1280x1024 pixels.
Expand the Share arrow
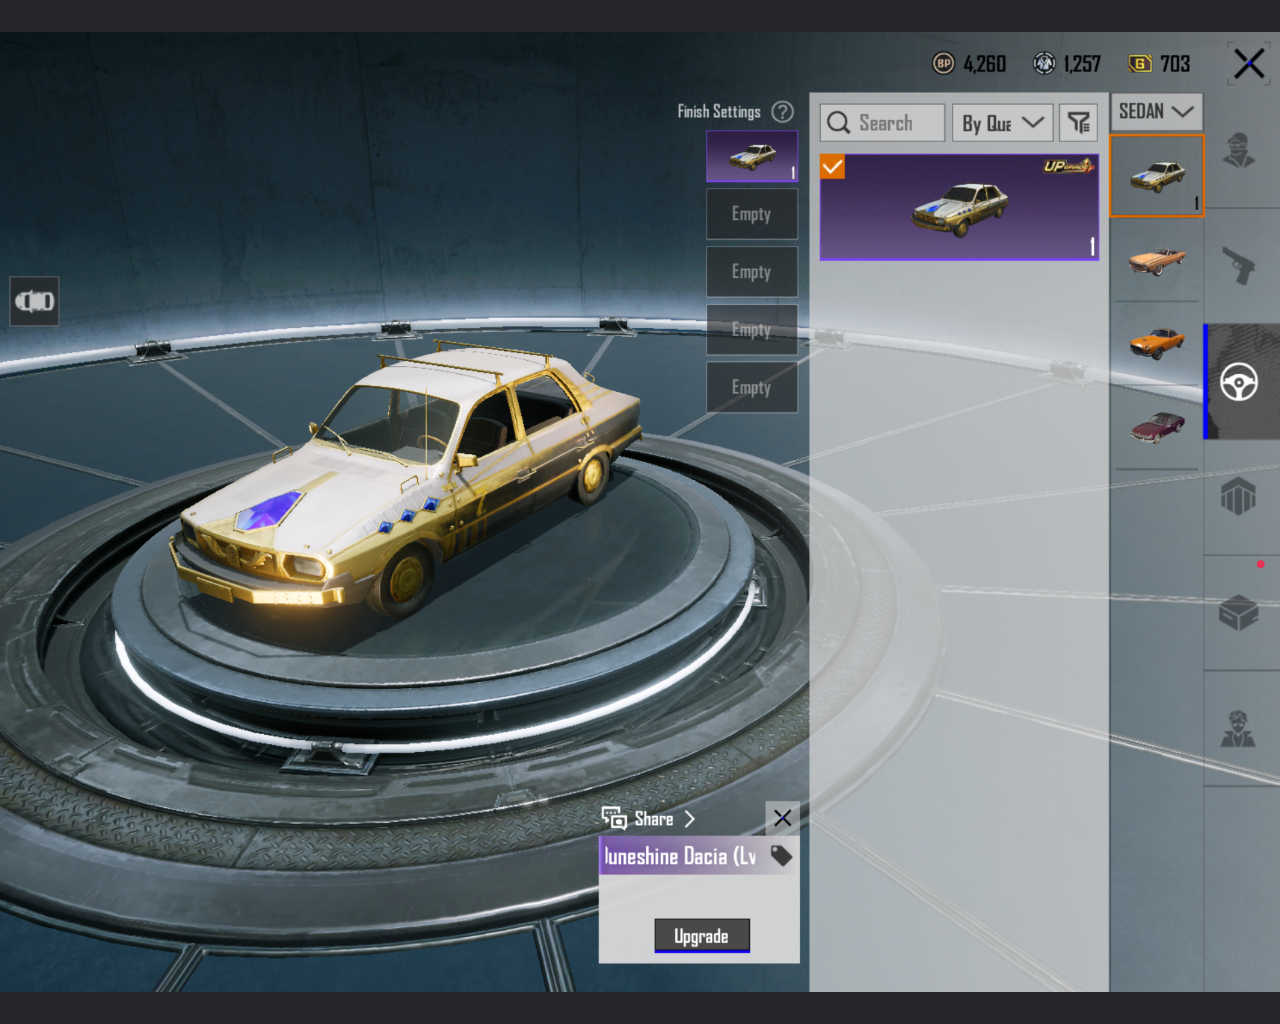point(689,819)
